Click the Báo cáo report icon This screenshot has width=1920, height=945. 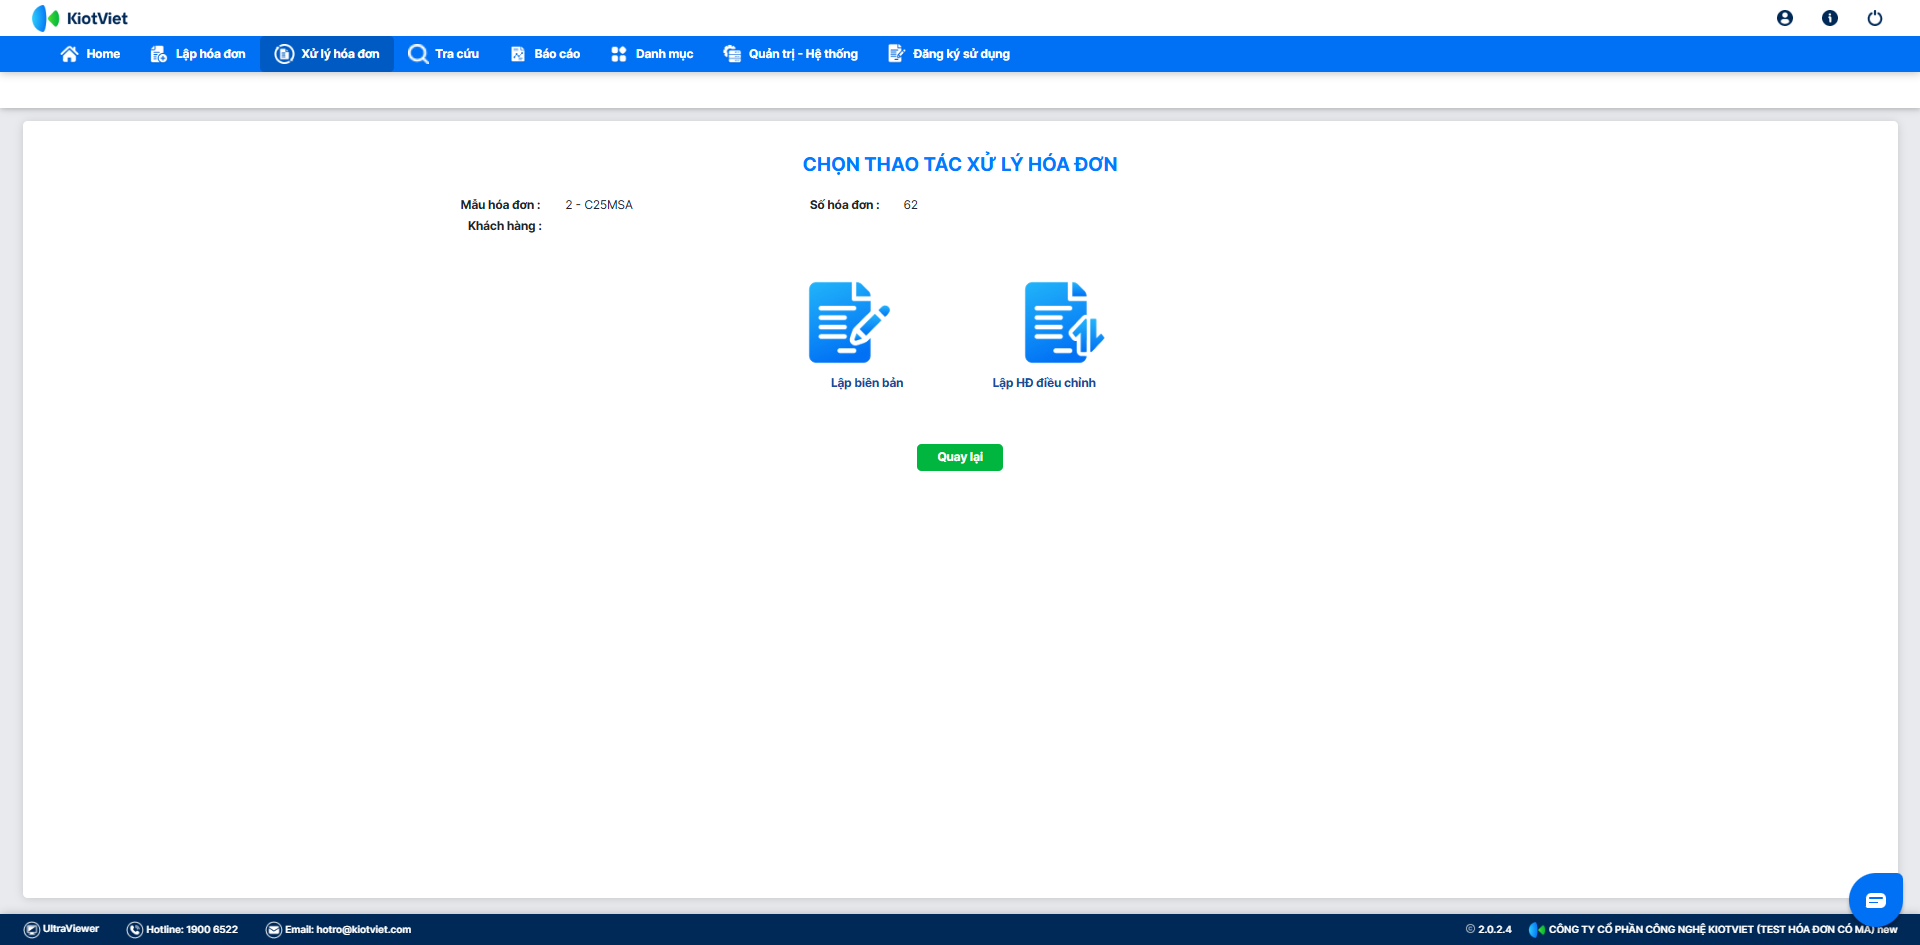tap(518, 54)
